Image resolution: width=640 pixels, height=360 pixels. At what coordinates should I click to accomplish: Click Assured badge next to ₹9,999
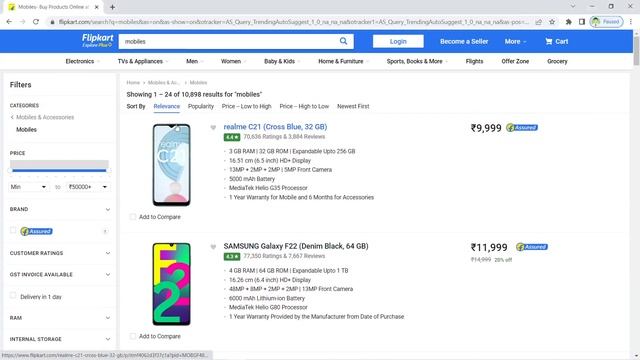[x=522, y=128]
